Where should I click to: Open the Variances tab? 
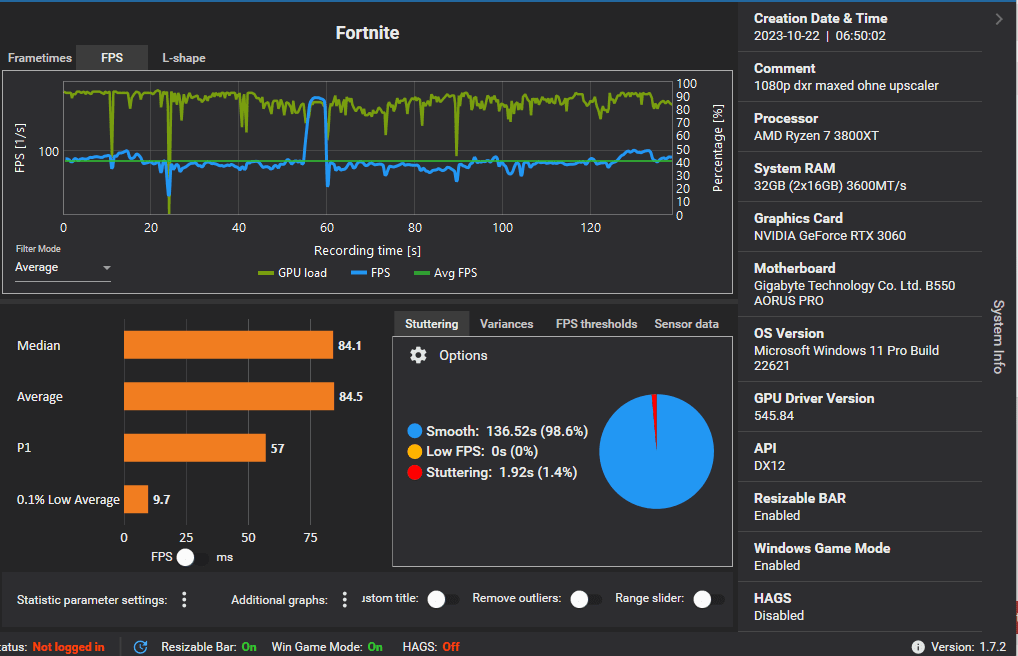tap(506, 323)
